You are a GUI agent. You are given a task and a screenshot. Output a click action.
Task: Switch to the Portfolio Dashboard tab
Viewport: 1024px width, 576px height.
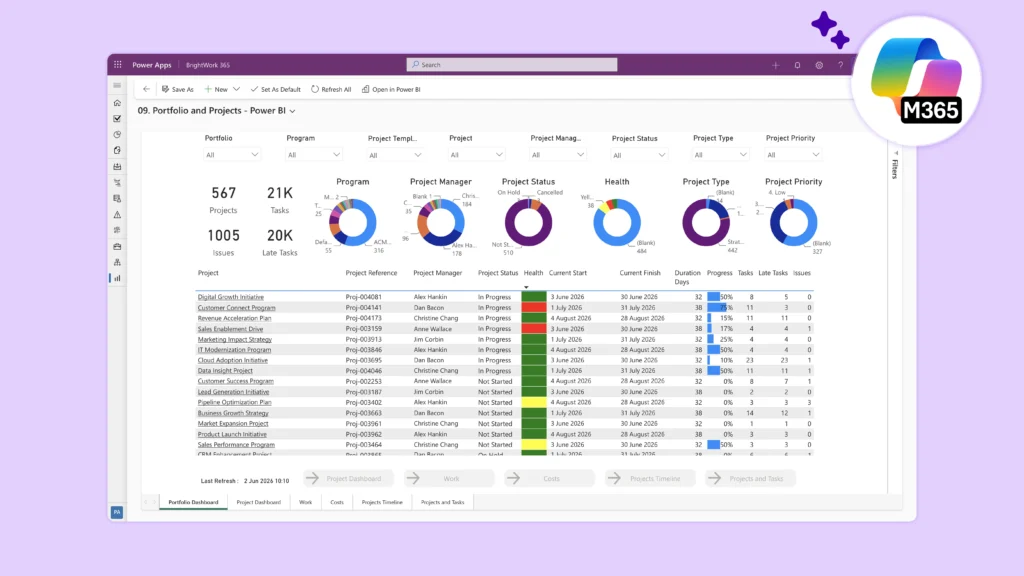pyautogui.click(x=193, y=502)
